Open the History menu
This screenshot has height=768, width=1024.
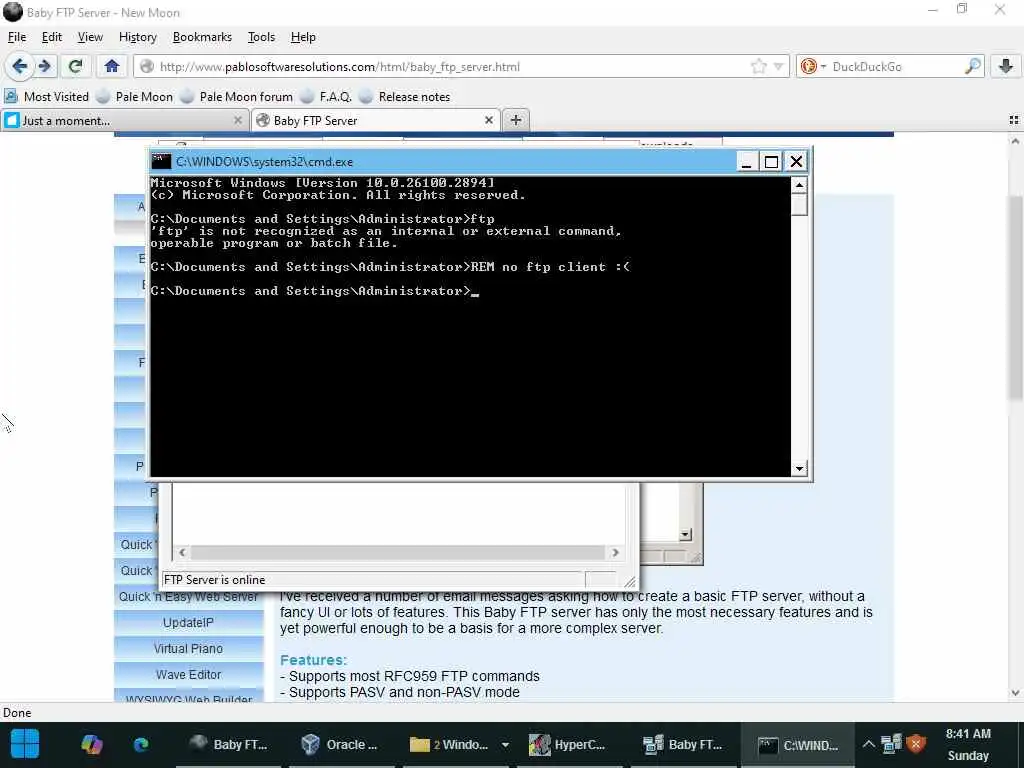[x=137, y=37]
